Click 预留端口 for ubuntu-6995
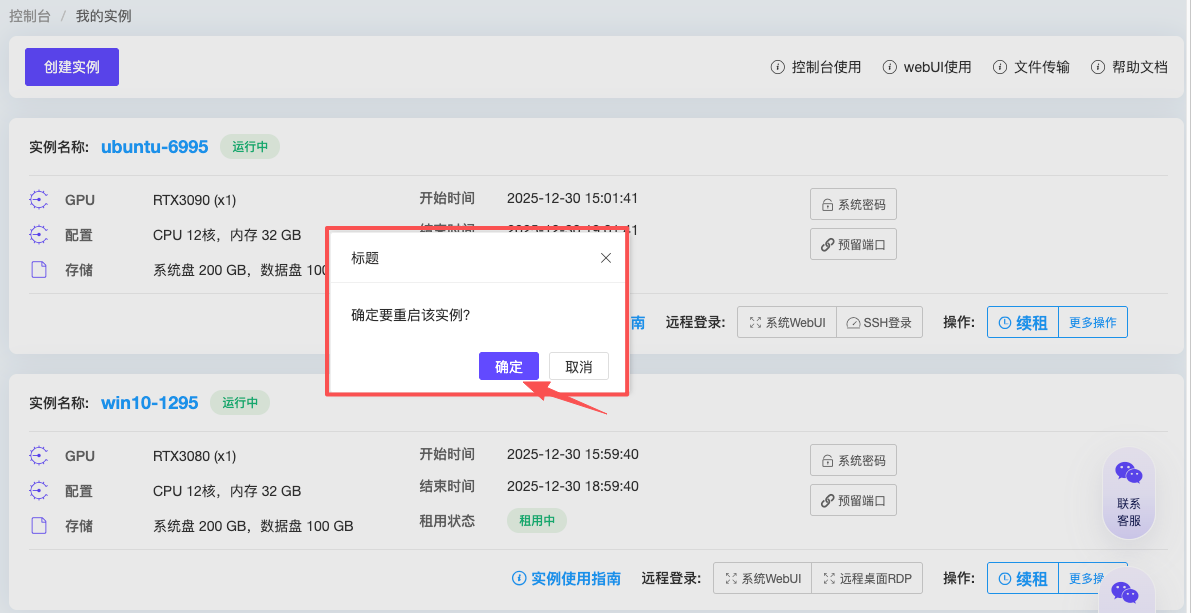Screen dimensions: 1191x613 click(x=853, y=244)
